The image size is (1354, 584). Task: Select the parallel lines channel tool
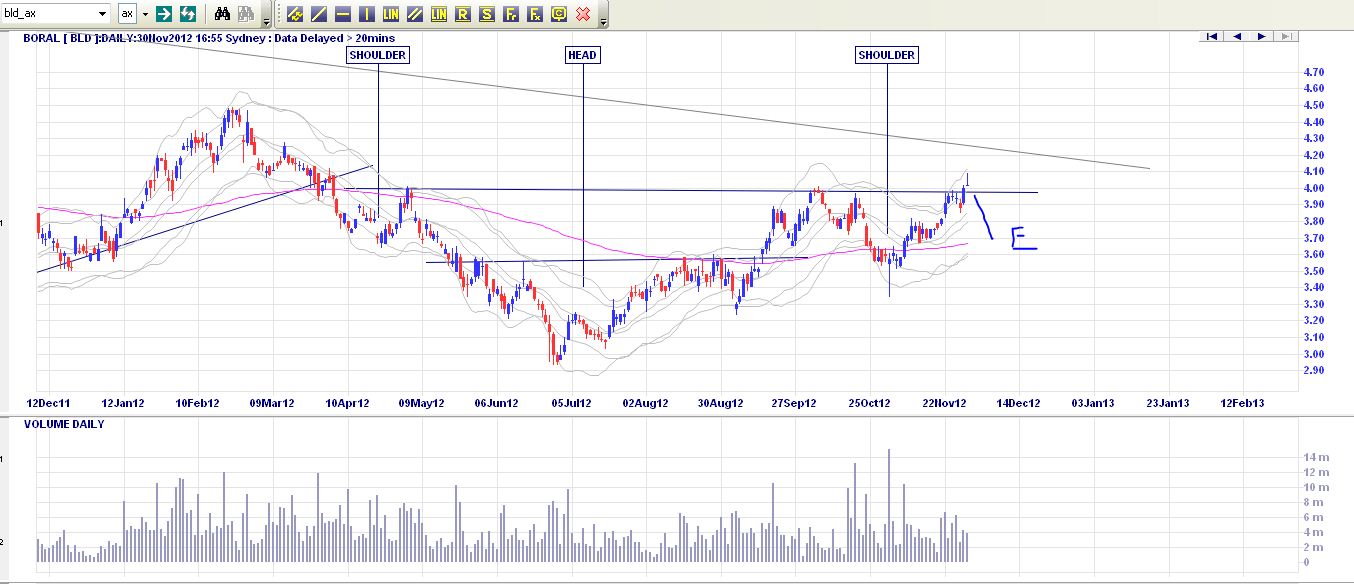pyautogui.click(x=415, y=14)
